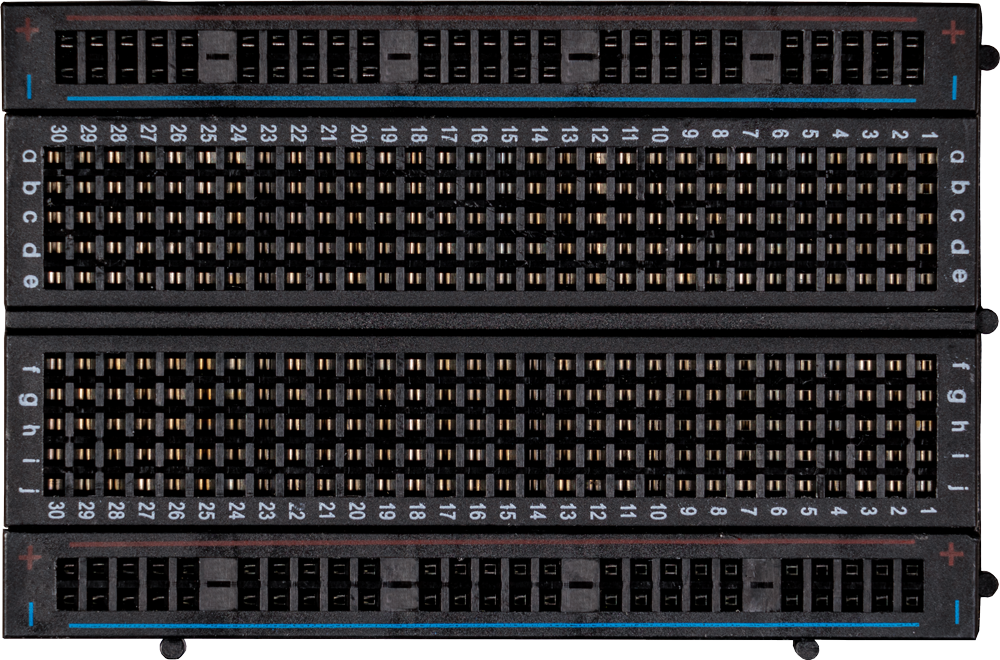Click the row letter 'a' on the left edge
This screenshot has width=1000, height=660.
[x=29, y=156]
